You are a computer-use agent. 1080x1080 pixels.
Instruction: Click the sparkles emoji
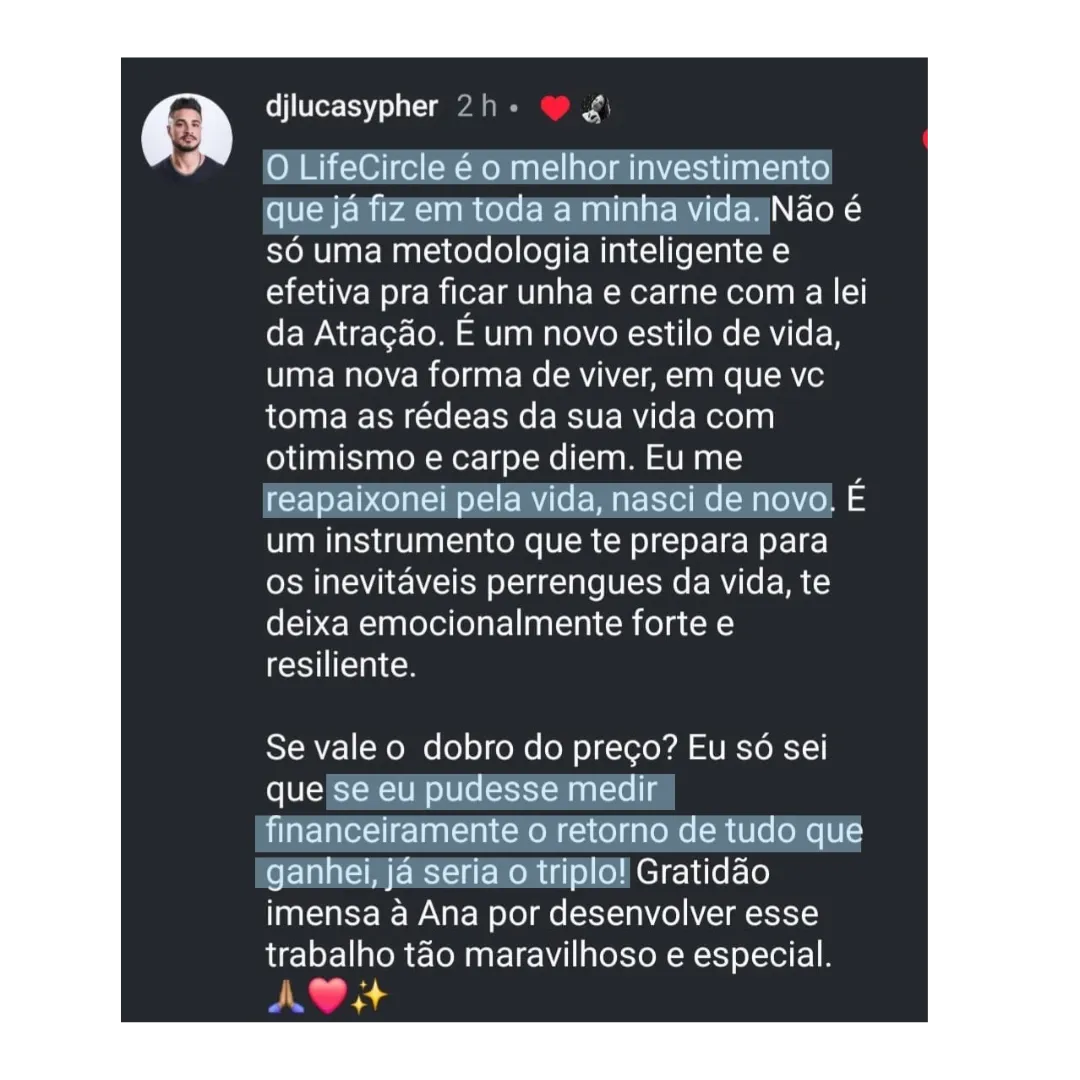368,996
